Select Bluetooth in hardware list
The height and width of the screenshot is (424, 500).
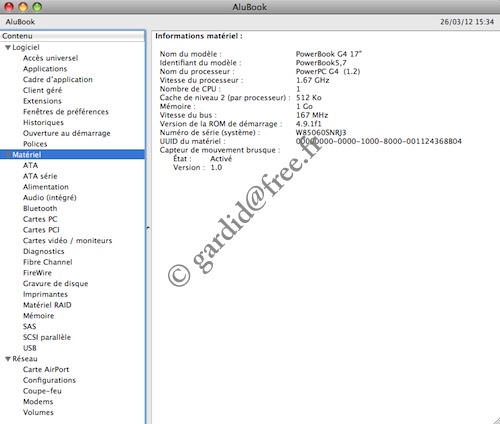point(40,208)
